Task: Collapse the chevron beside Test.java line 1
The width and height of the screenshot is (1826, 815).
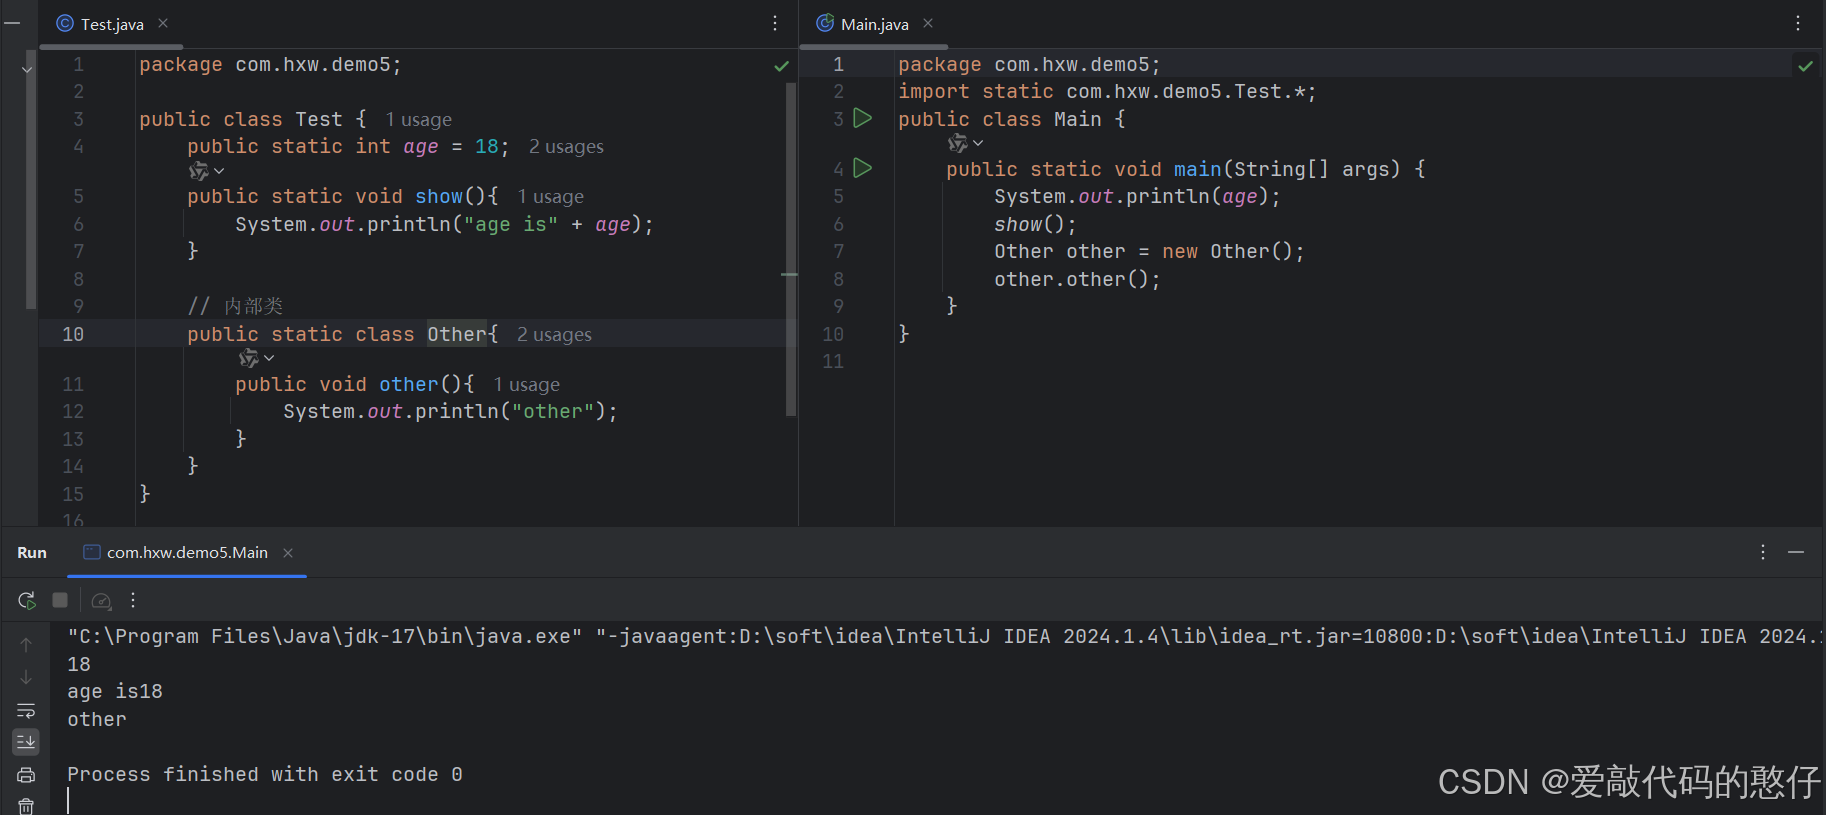Action: [27, 69]
